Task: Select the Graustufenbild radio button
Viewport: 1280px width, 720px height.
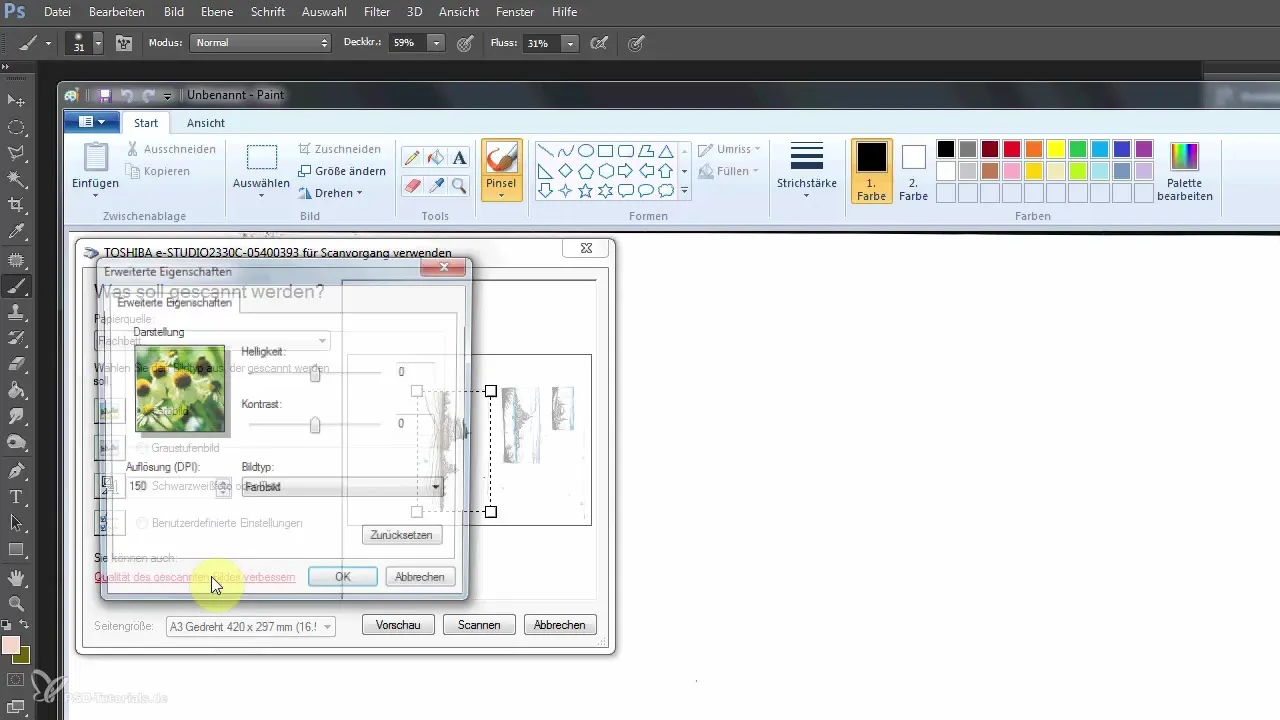Action: [x=142, y=448]
